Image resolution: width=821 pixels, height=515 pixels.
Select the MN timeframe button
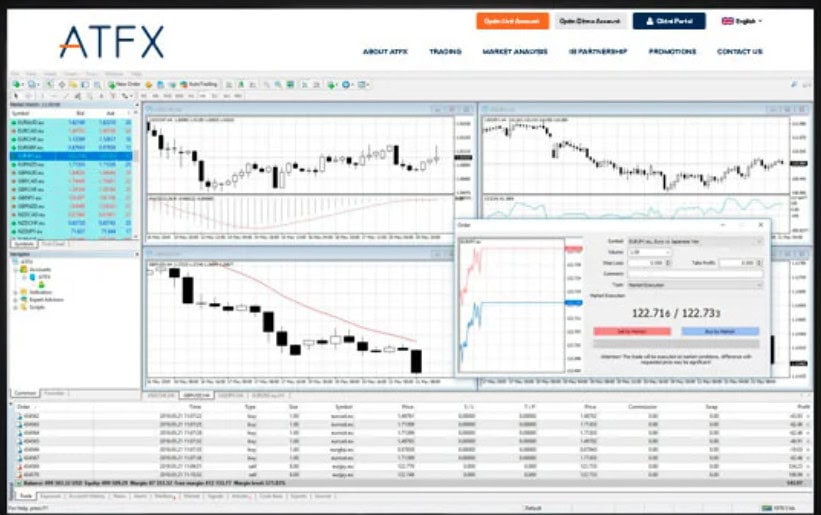238,96
